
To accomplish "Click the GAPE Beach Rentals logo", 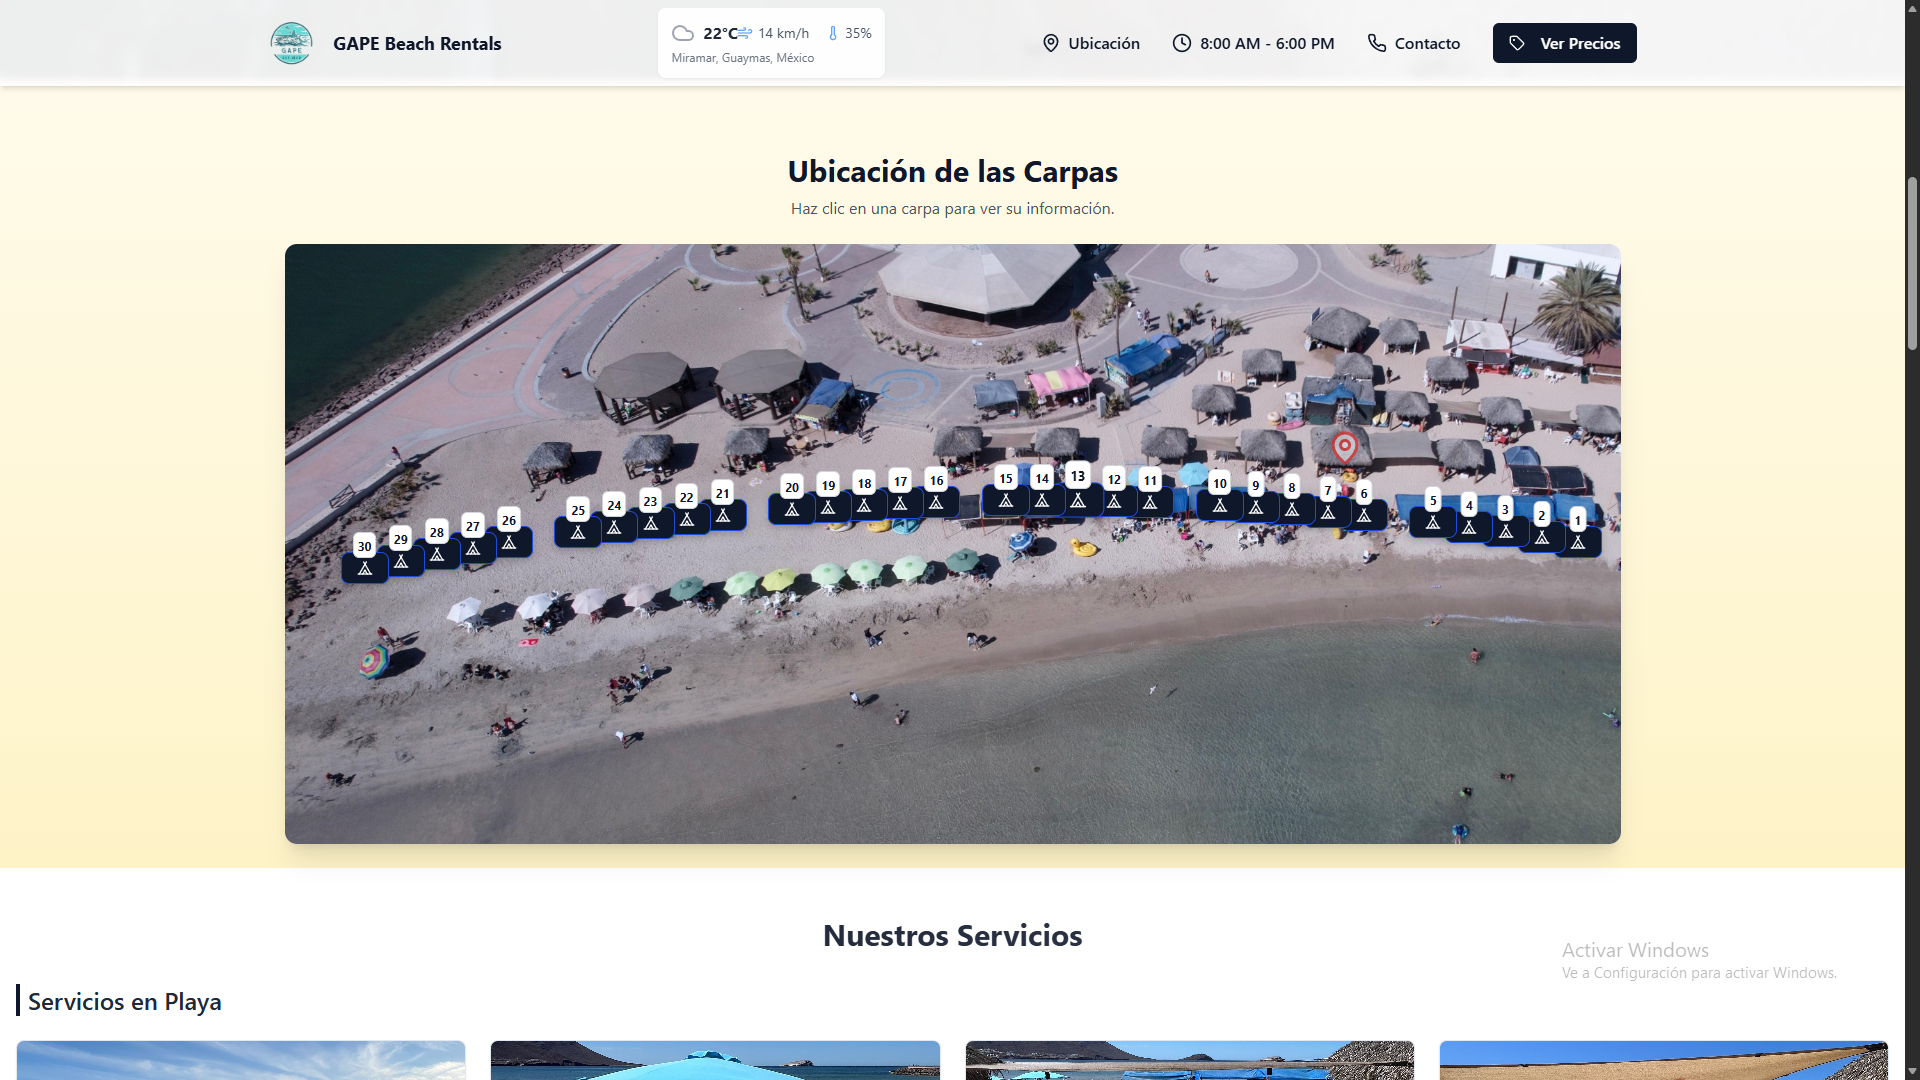I will (291, 43).
